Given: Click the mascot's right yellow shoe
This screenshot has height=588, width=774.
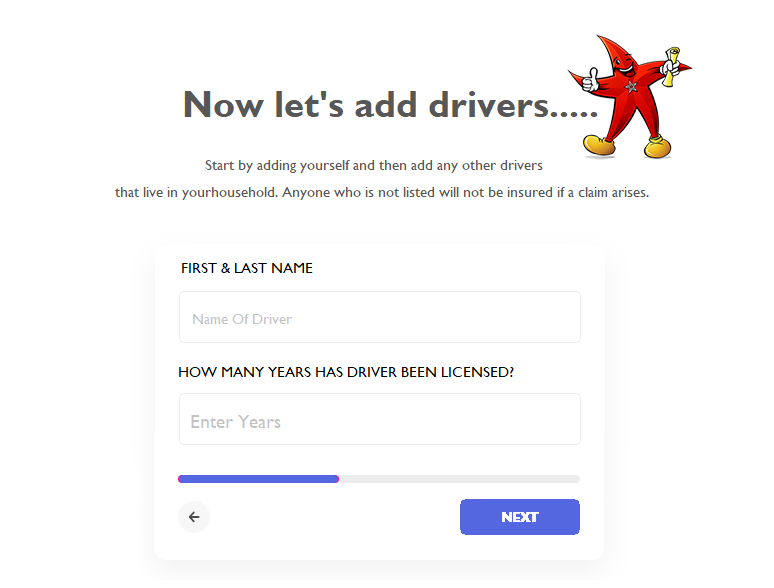Looking at the screenshot, I should pos(658,147).
